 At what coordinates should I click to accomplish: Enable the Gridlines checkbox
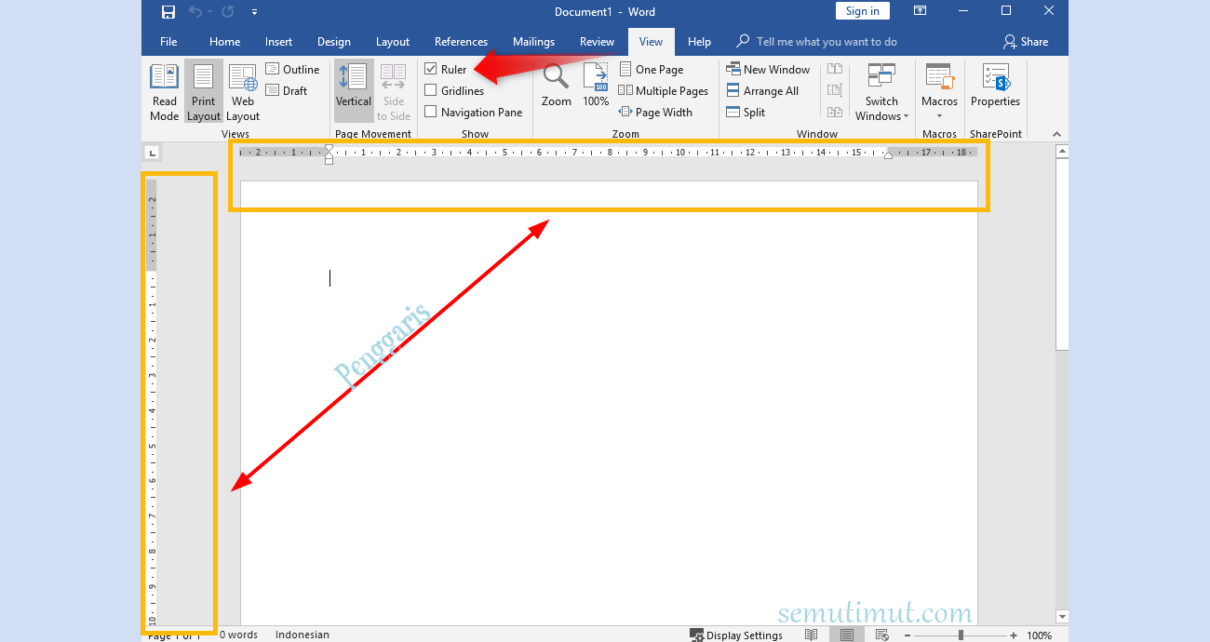tap(430, 90)
